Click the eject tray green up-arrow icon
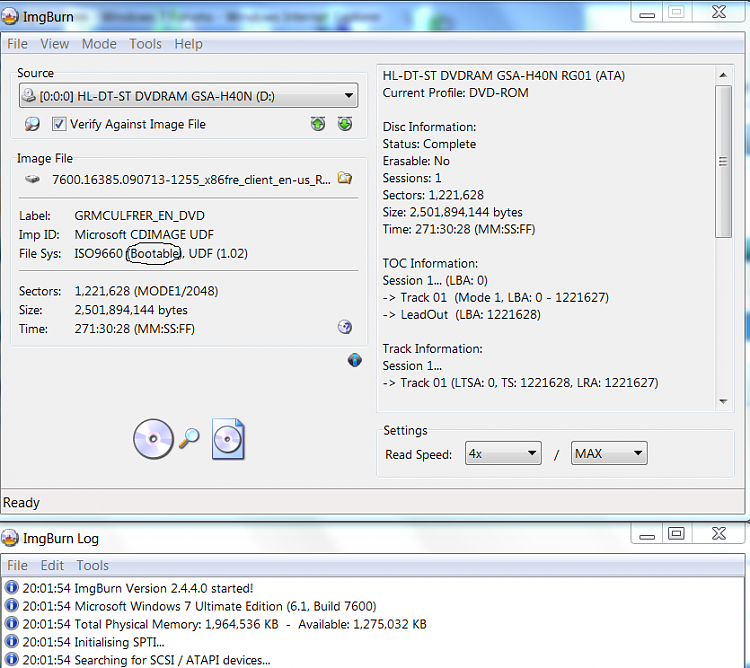 (318, 124)
